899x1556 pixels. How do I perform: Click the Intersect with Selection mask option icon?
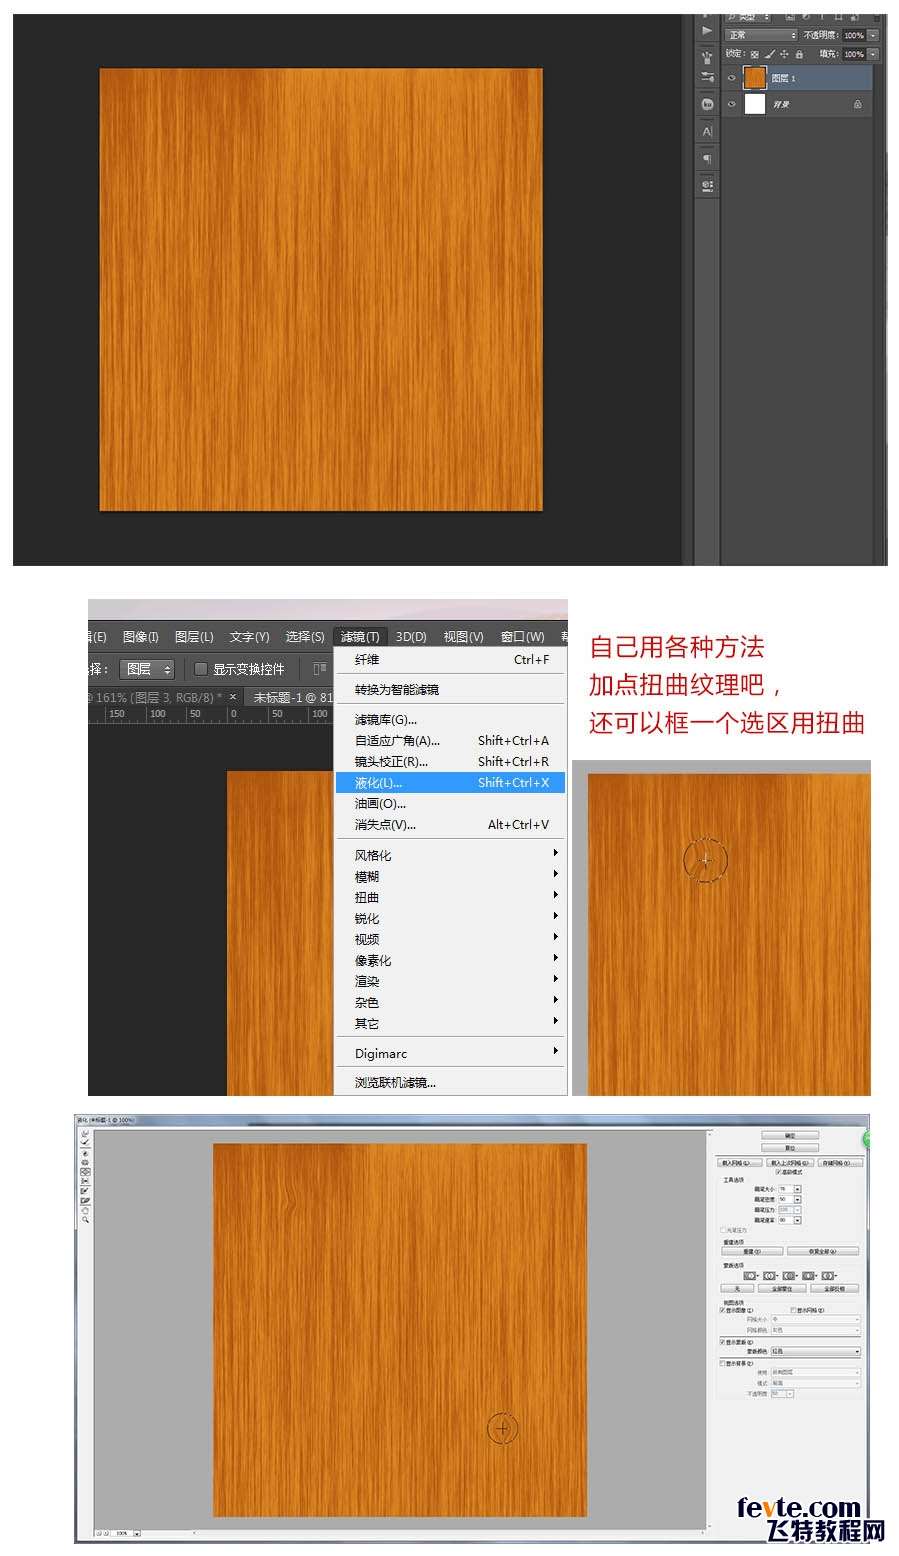tap(808, 1276)
